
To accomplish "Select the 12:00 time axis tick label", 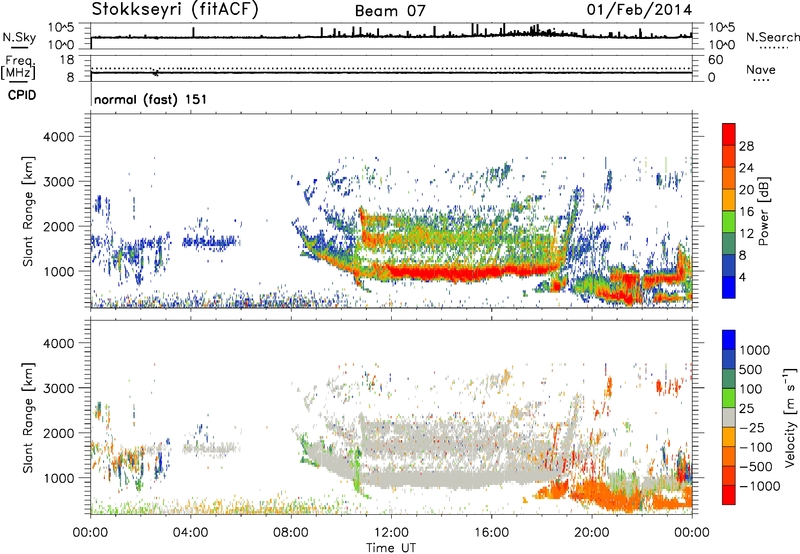I will tap(391, 533).
